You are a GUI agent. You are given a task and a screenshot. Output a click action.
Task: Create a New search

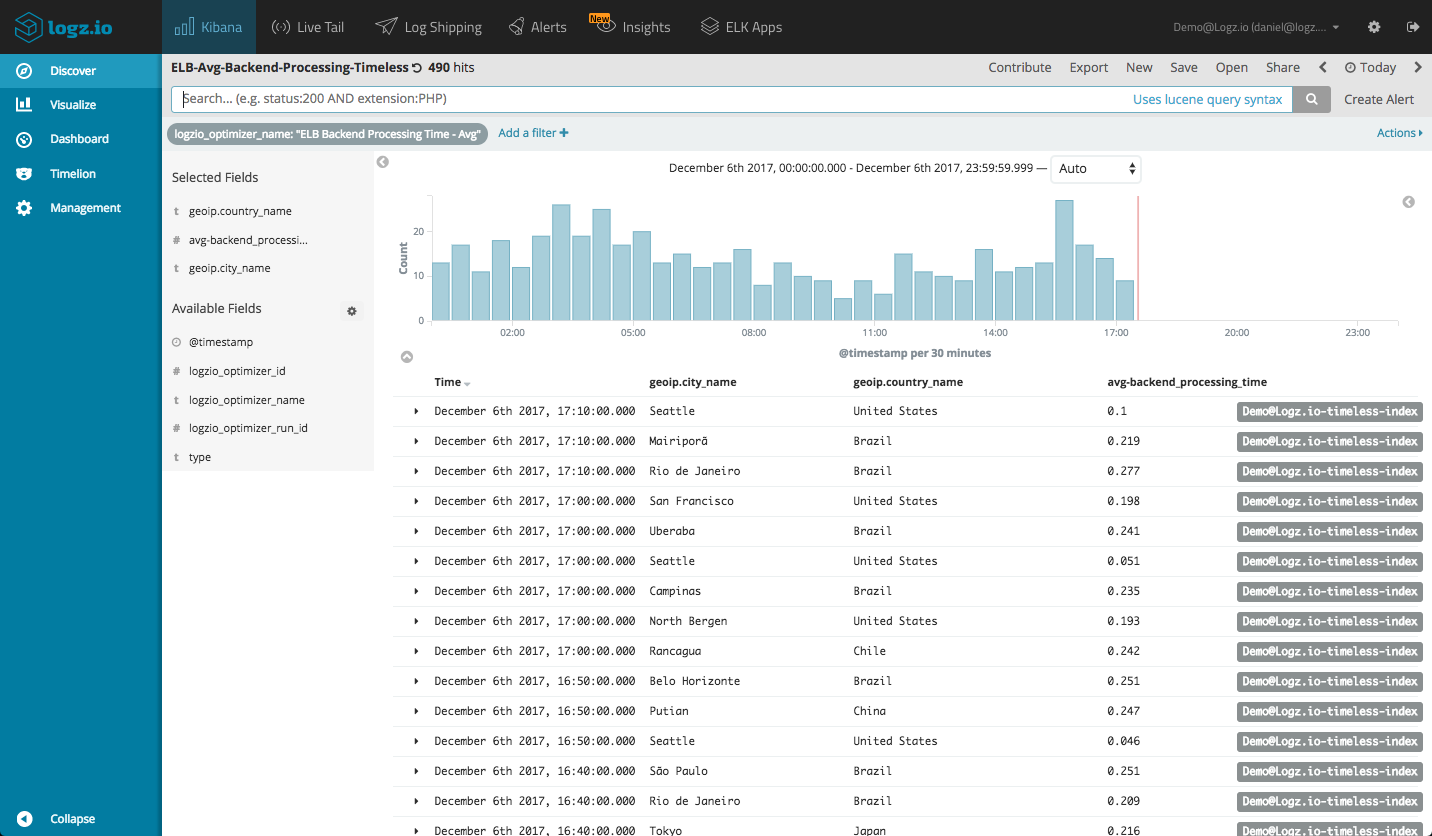coord(1139,68)
